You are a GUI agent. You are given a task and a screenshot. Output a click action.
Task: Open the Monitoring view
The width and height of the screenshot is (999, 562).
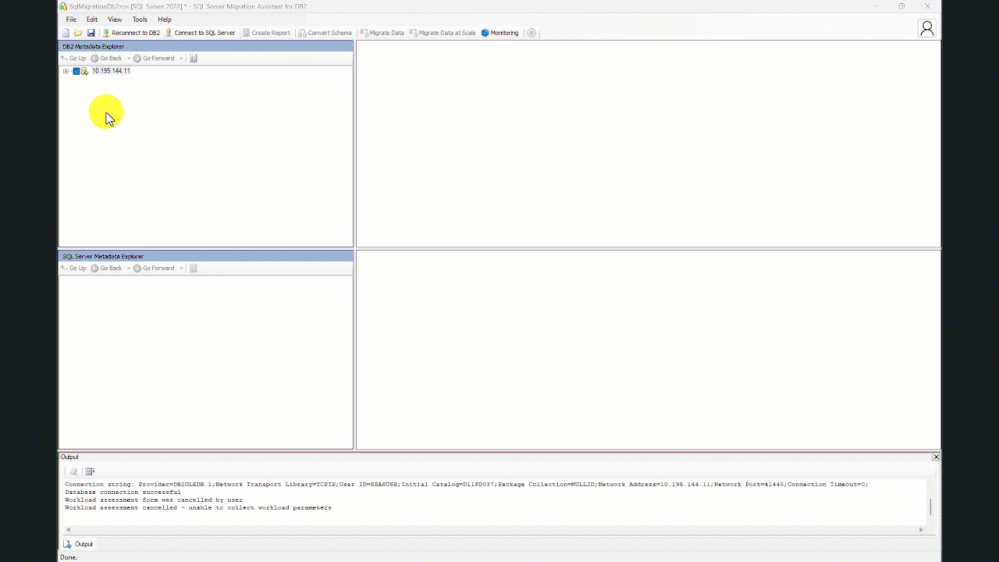tap(500, 32)
